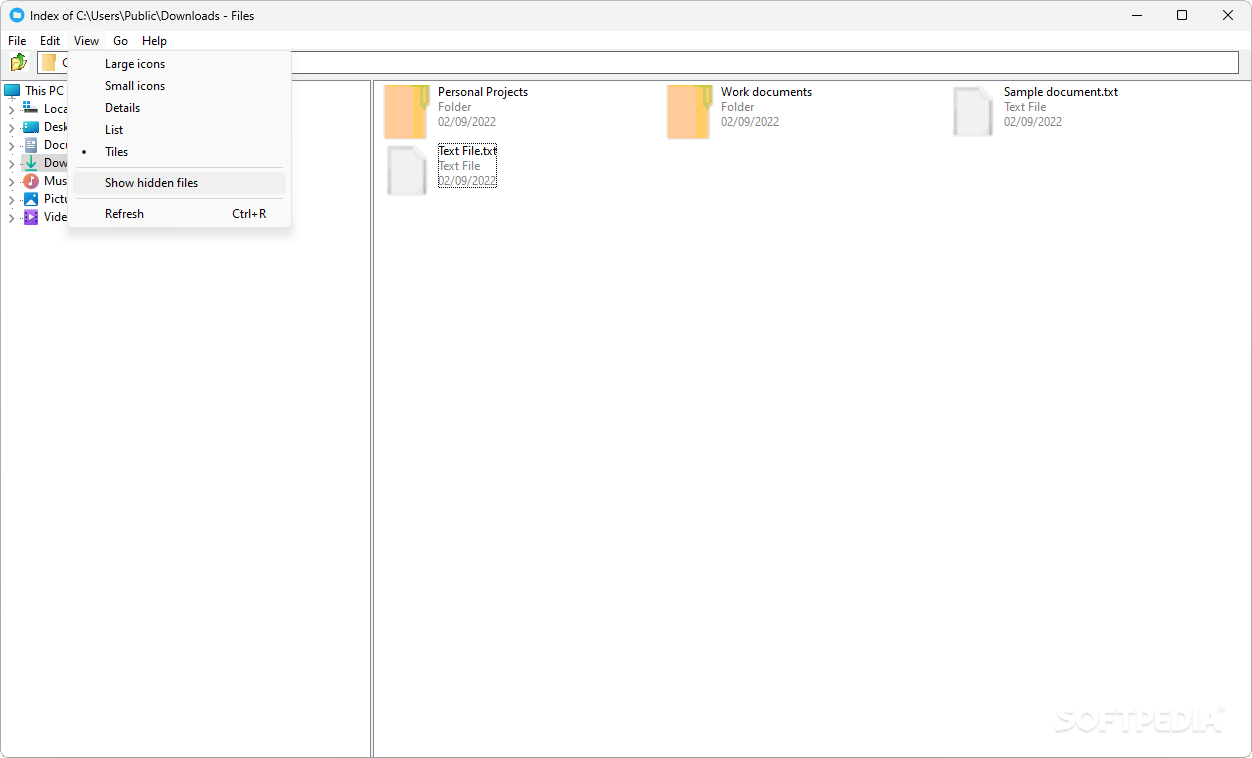Expand the Pictures tree node

[12, 199]
